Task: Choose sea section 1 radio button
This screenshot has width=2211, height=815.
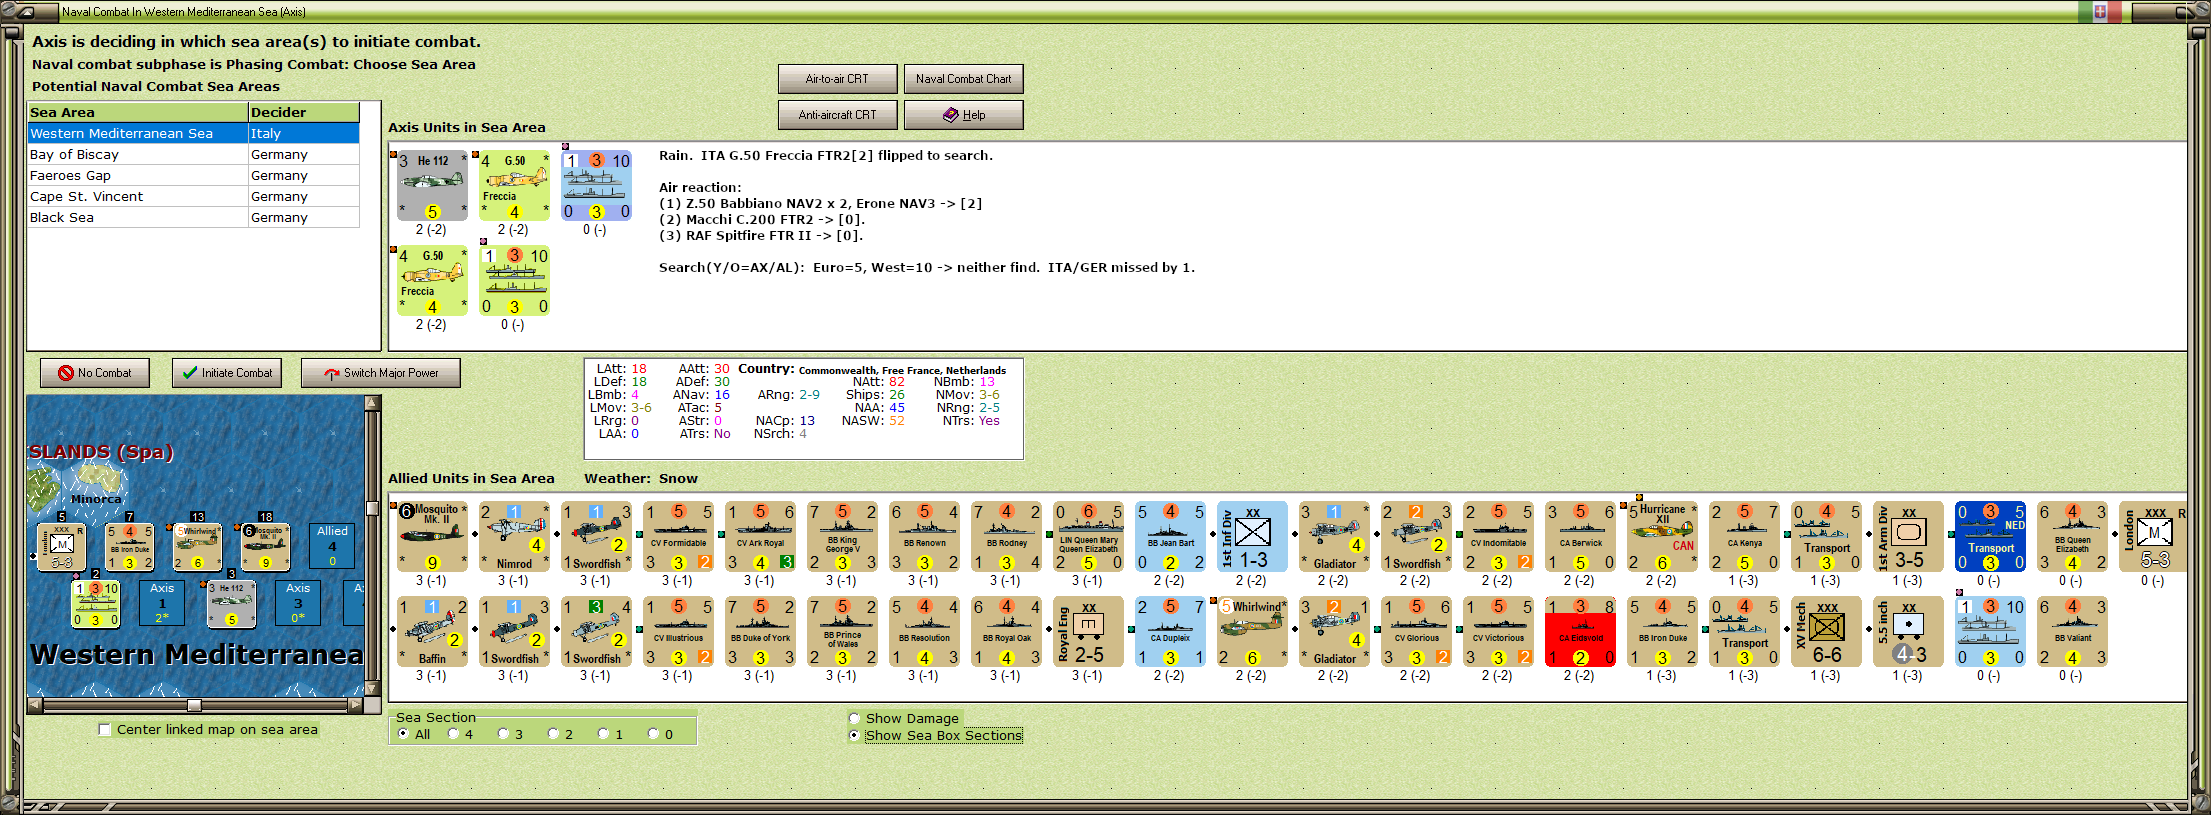Action: click(x=603, y=734)
